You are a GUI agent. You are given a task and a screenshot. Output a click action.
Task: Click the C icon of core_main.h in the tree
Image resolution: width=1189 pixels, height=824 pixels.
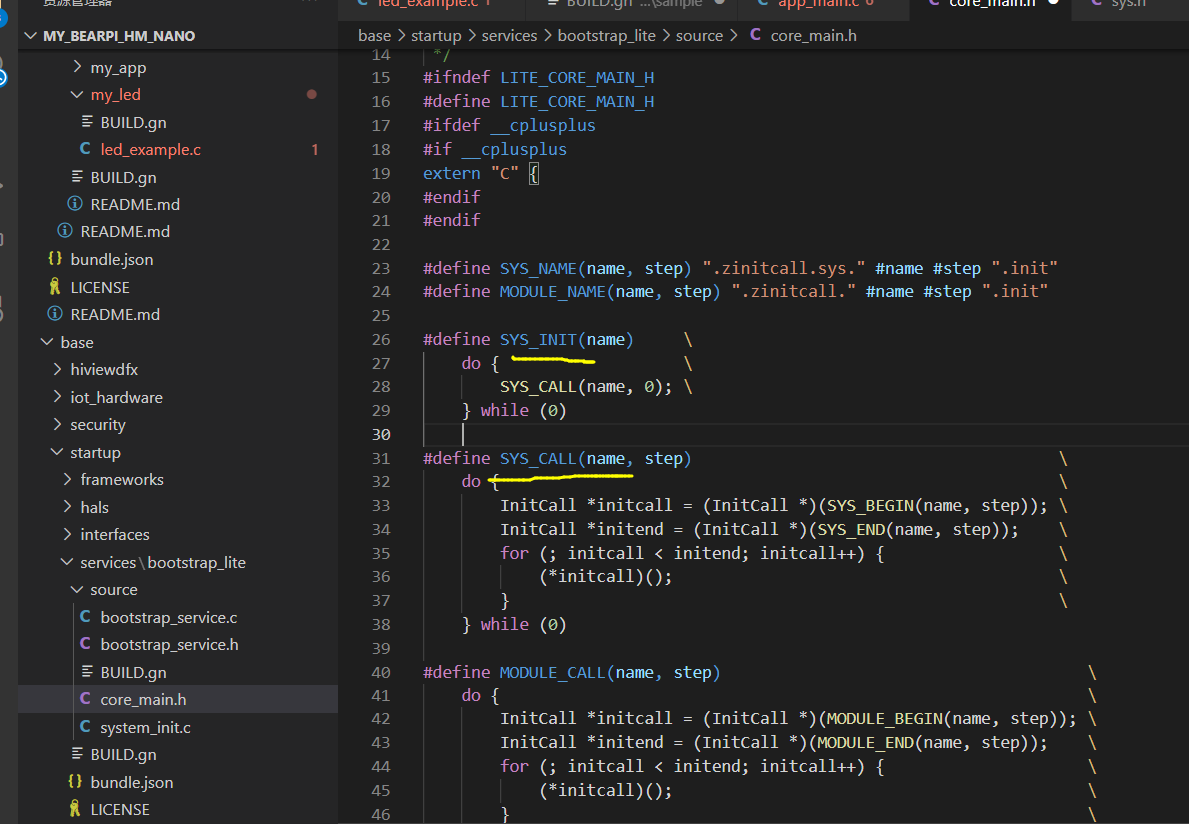[x=85, y=699]
